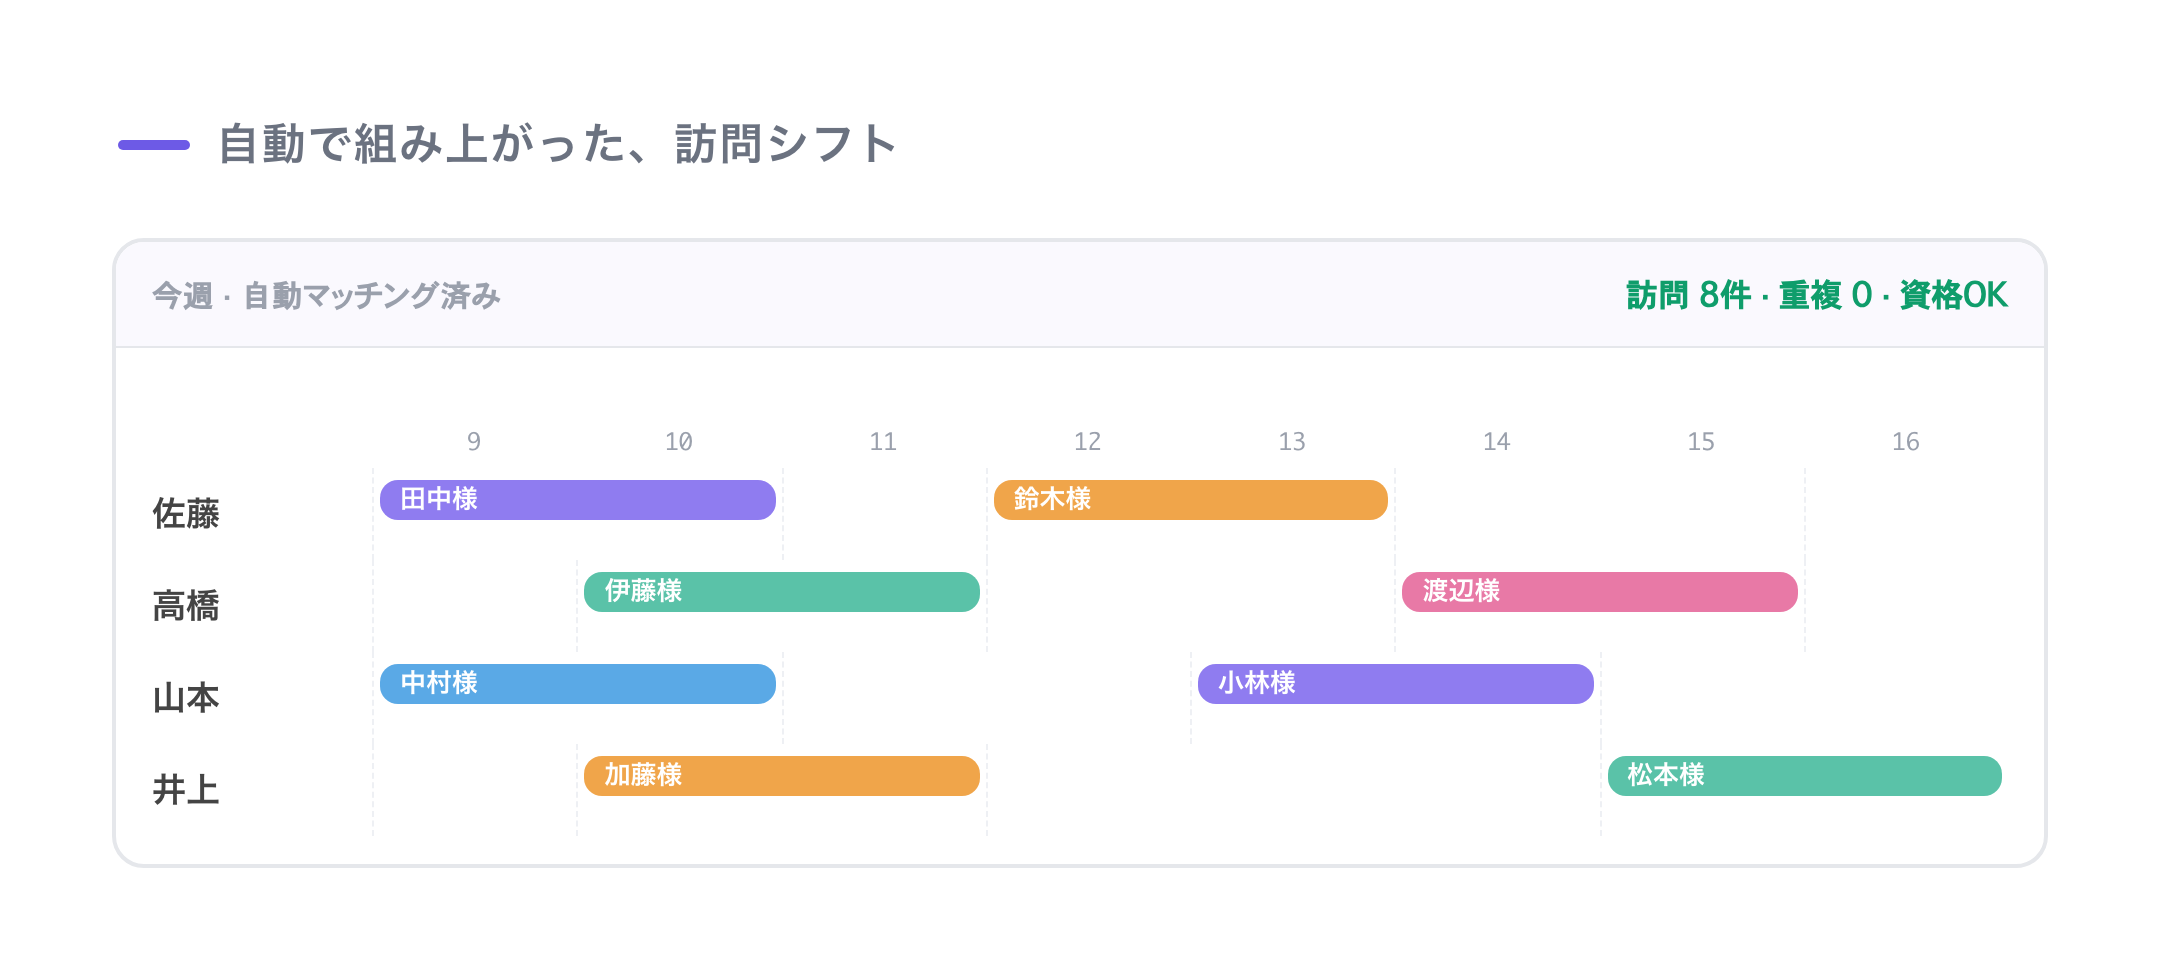Select the 鈴木様 visit bar
Screen dimensions: 2160x980
coord(1191,500)
